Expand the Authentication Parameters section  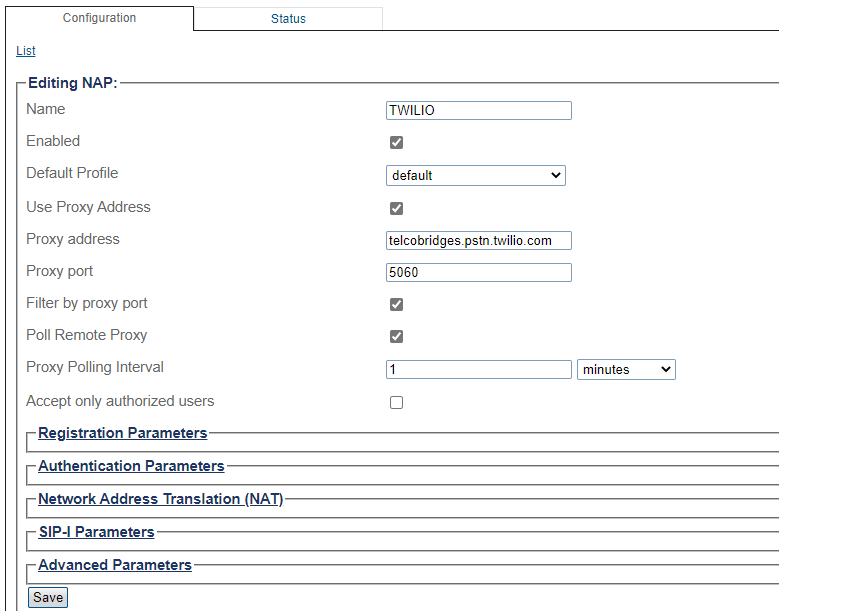point(131,466)
